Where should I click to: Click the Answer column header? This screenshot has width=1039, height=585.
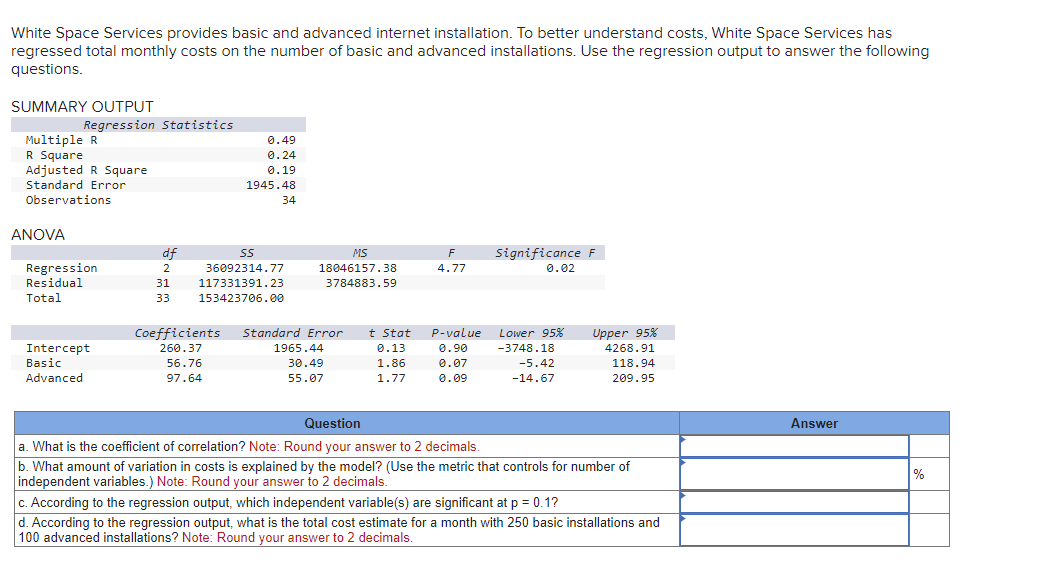coord(814,423)
